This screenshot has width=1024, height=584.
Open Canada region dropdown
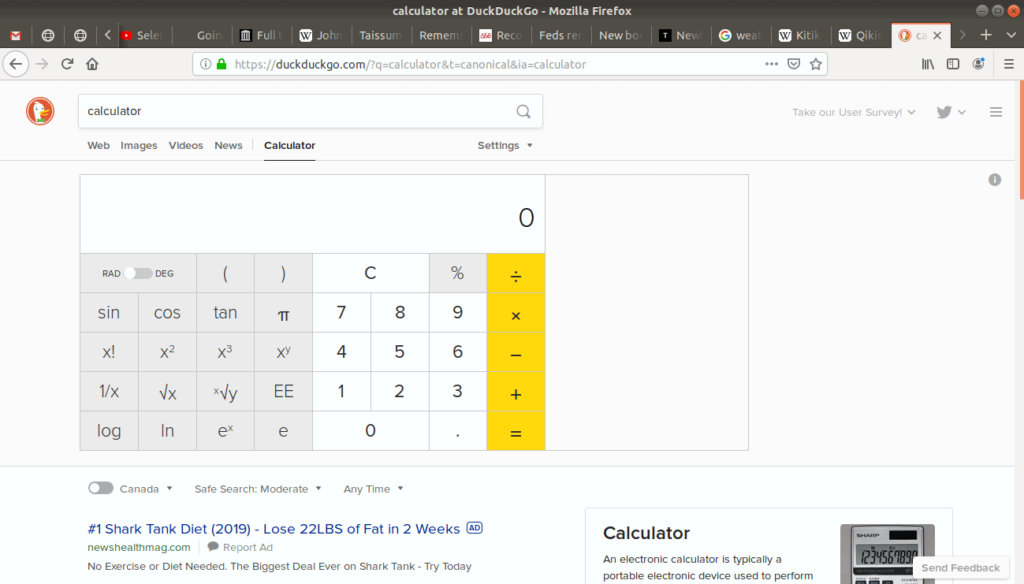click(146, 489)
